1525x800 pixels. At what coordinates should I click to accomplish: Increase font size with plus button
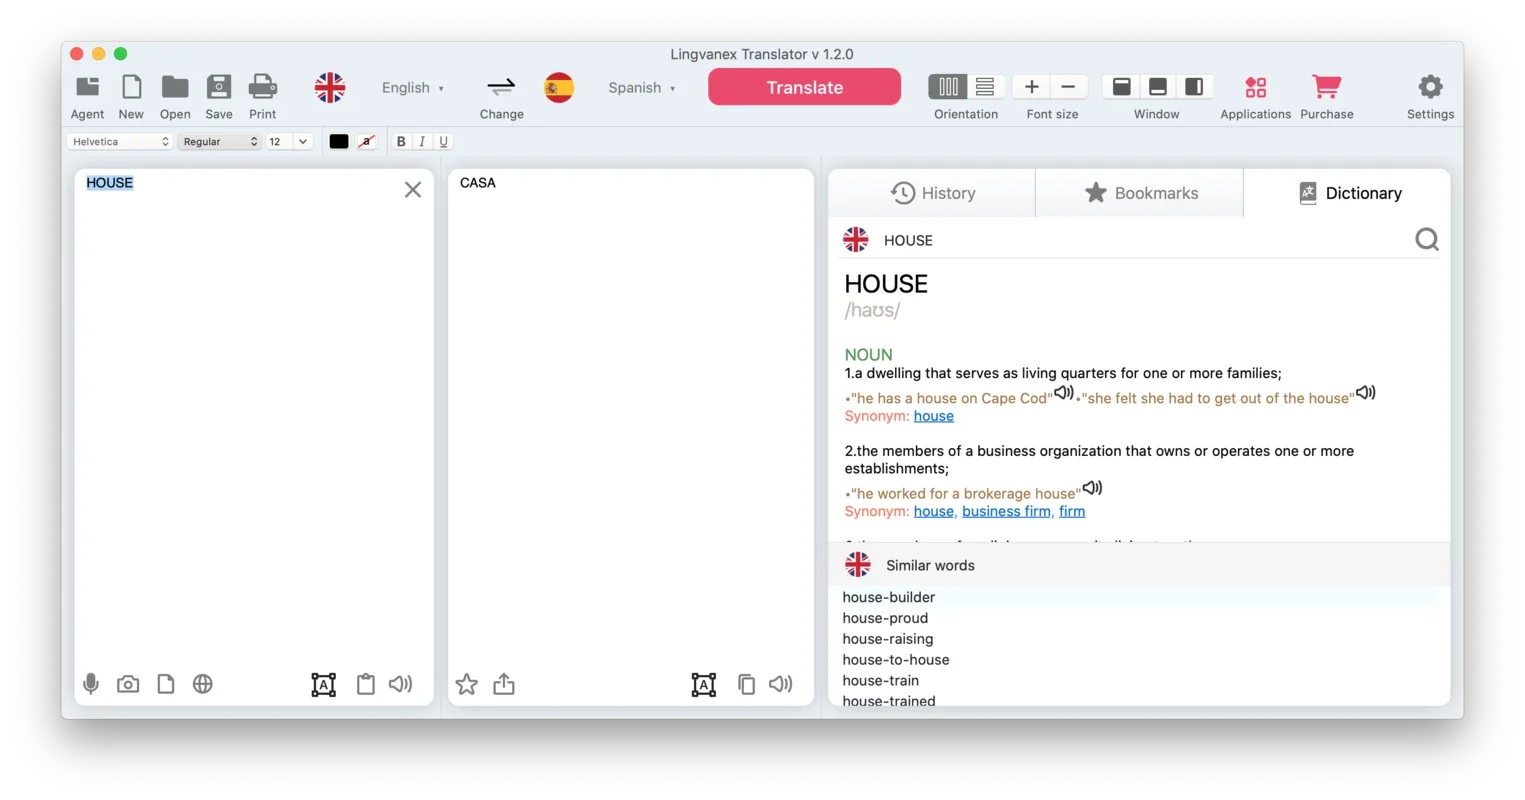[x=1032, y=87]
